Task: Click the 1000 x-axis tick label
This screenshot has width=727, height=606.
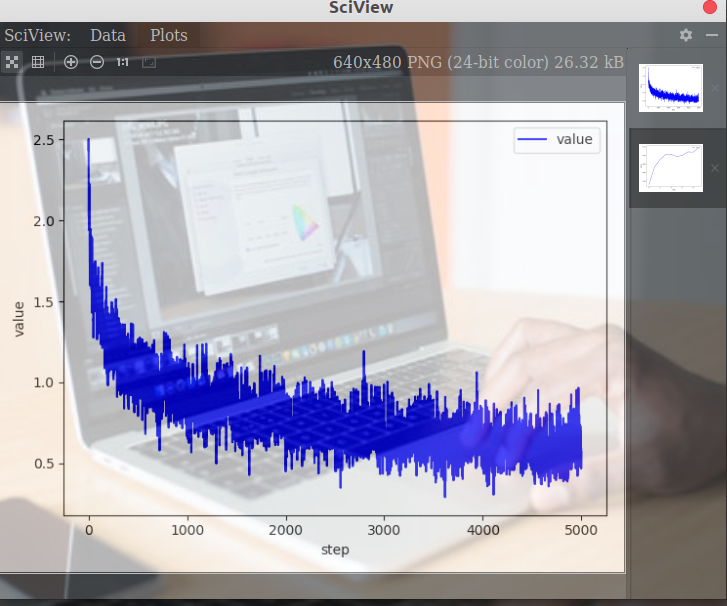Action: tap(187, 530)
